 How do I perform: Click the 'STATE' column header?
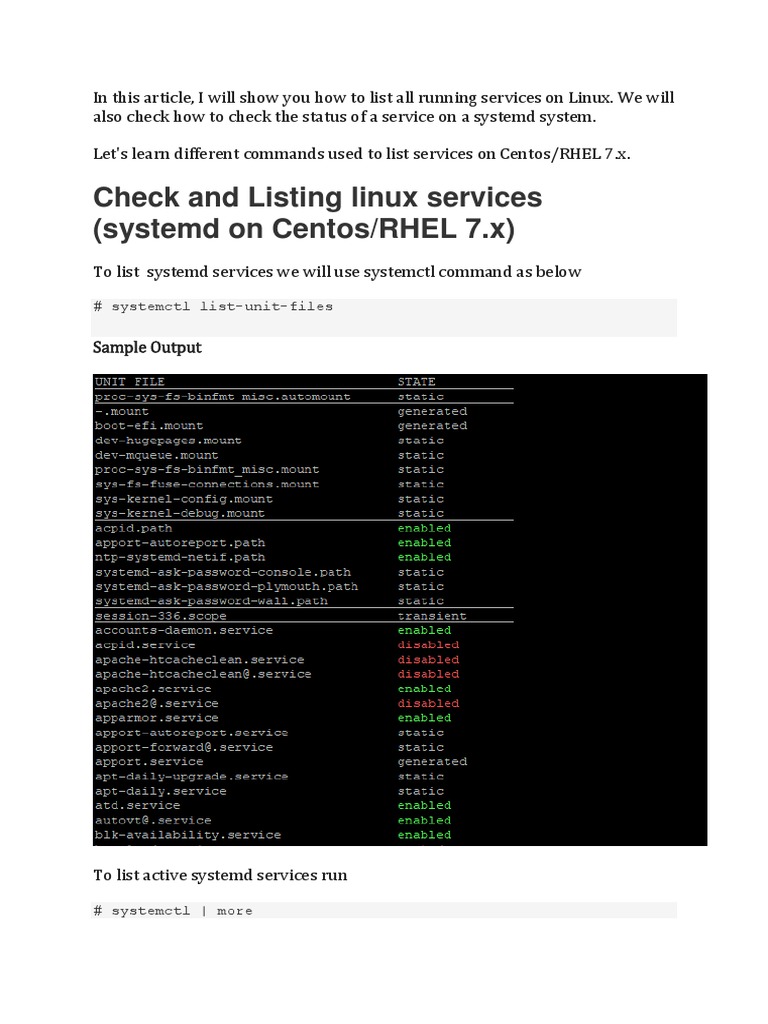[x=417, y=382]
